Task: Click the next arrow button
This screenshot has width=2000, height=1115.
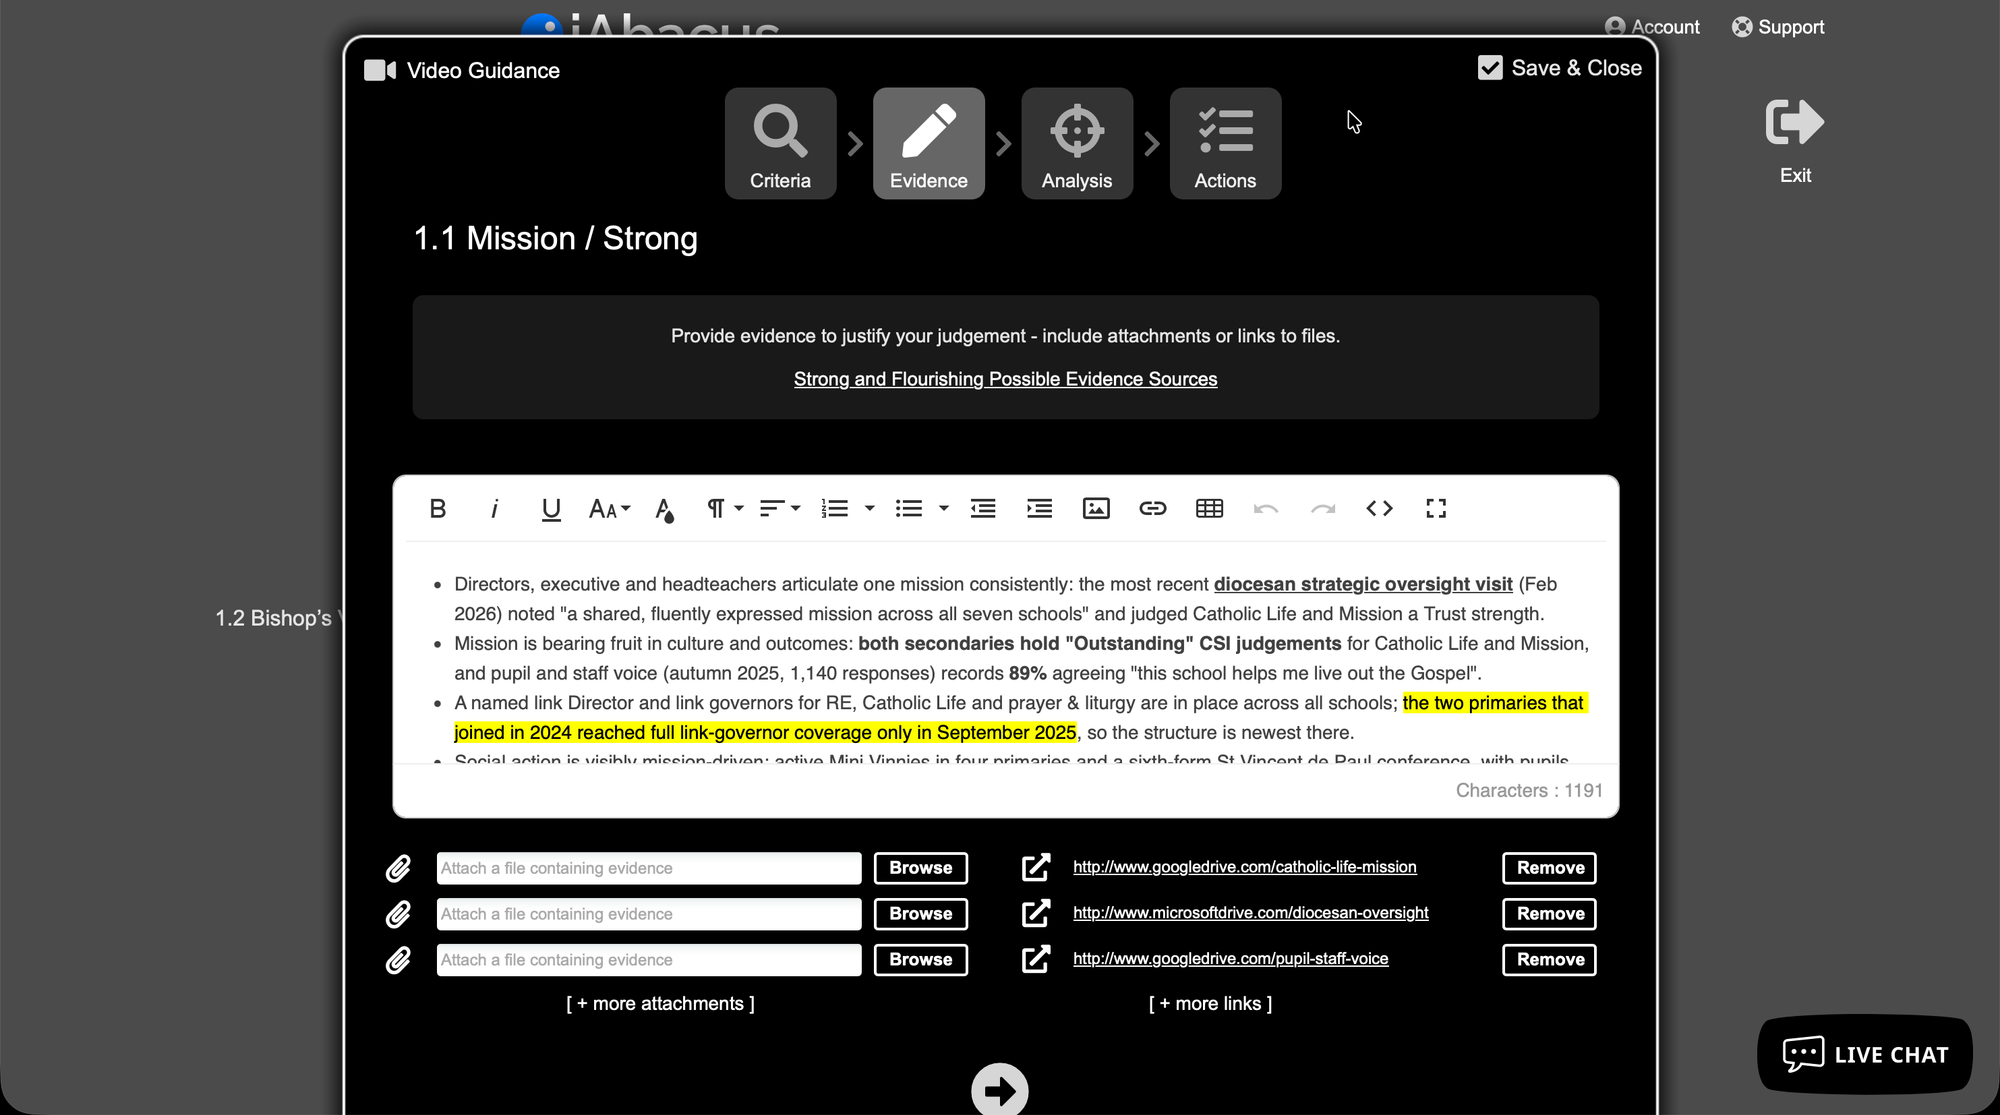Action: 1000,1090
